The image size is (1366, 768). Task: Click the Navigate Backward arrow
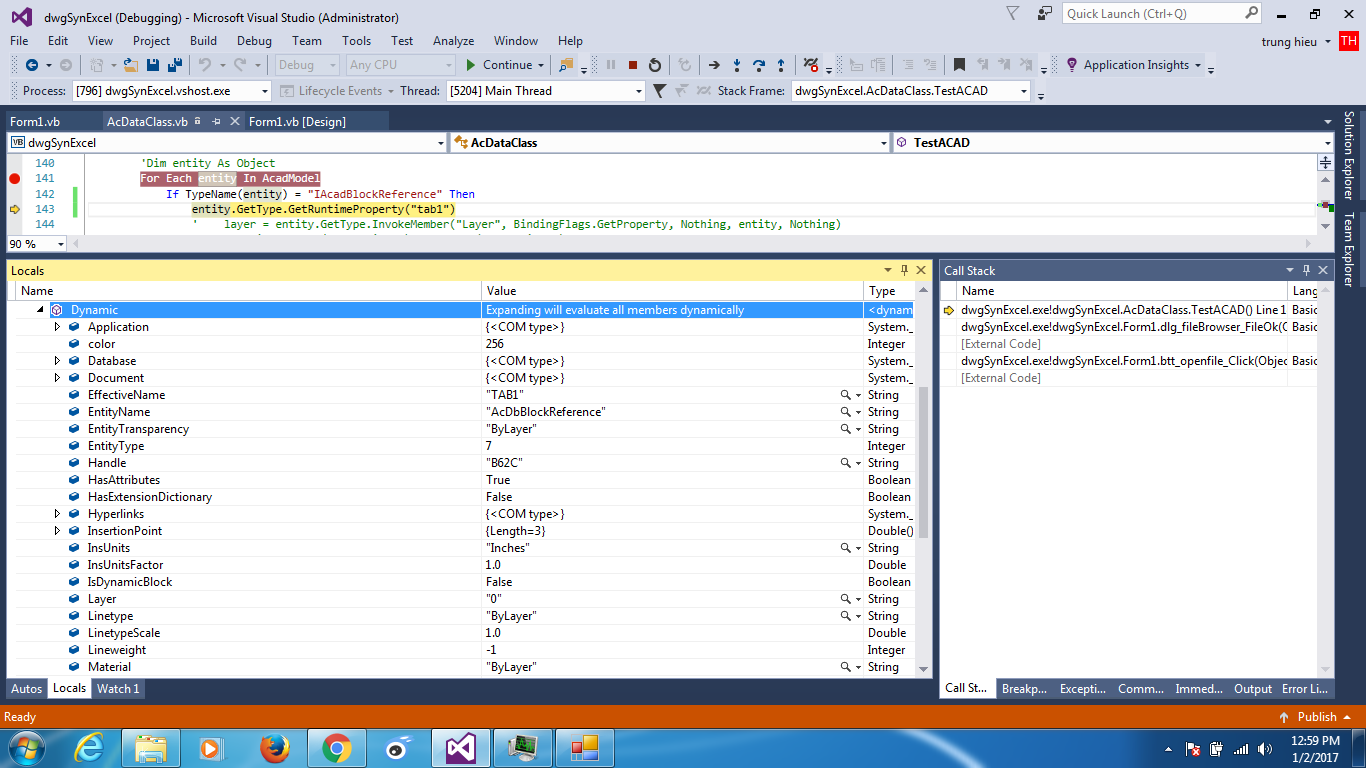(x=31, y=65)
